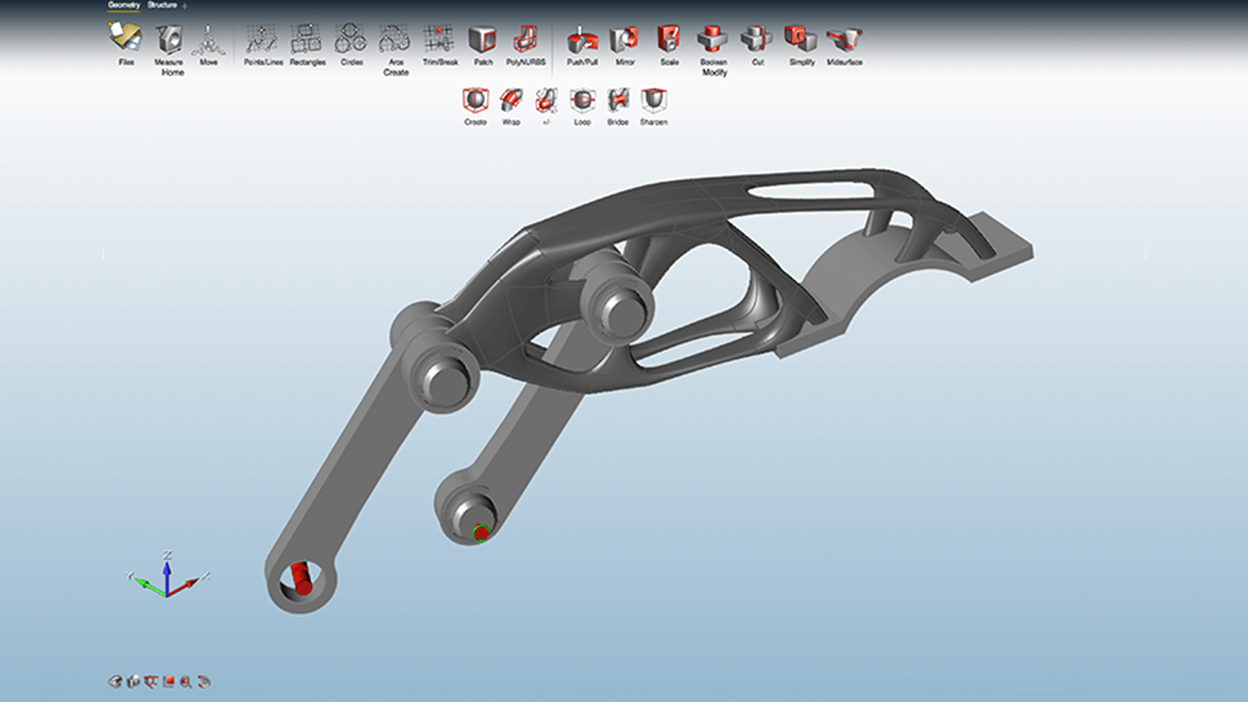Image resolution: width=1248 pixels, height=702 pixels.
Task: Select the red pin in the lever hole
Action: point(301,579)
